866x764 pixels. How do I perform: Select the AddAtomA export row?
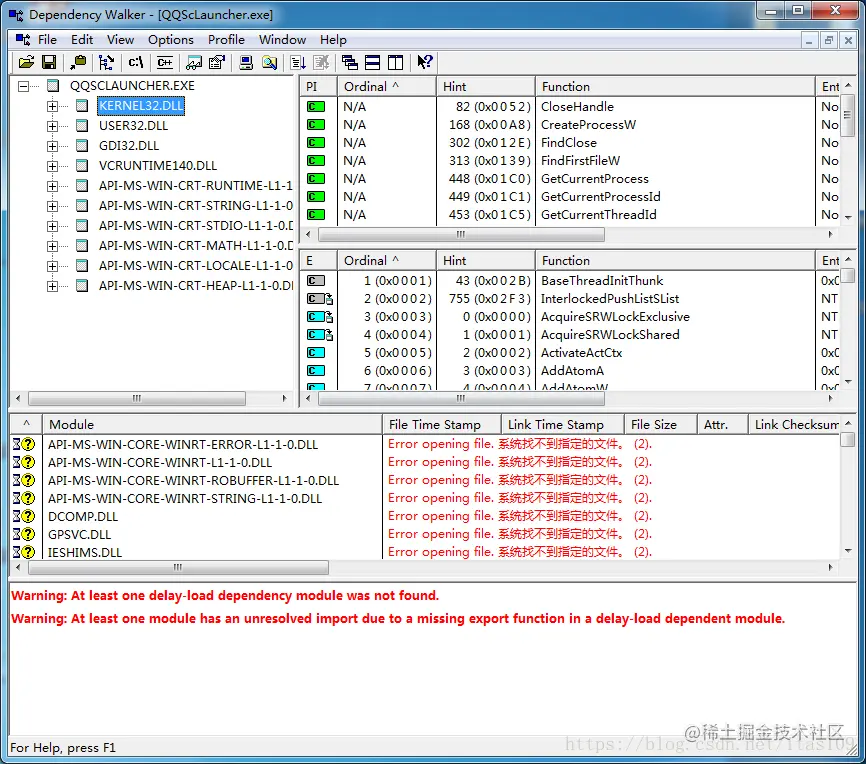(x=570, y=371)
